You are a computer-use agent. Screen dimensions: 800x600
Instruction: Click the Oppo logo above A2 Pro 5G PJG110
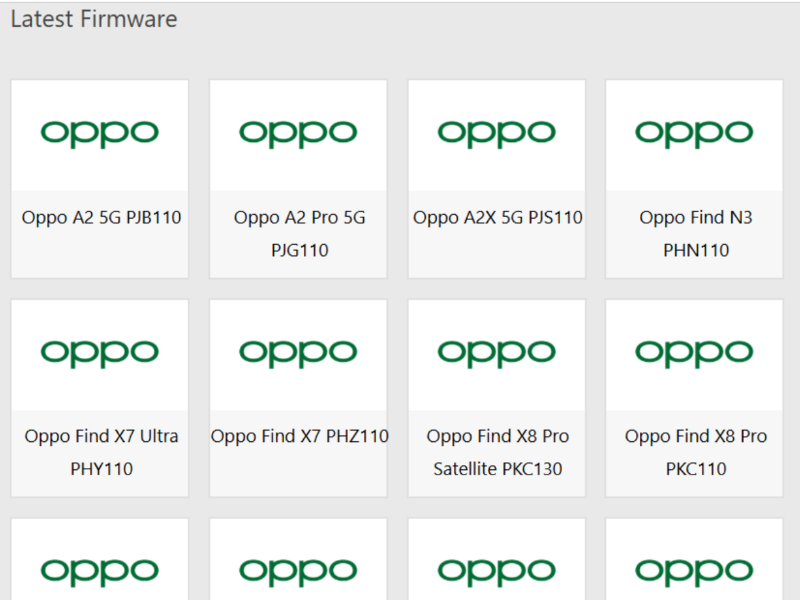(298, 133)
